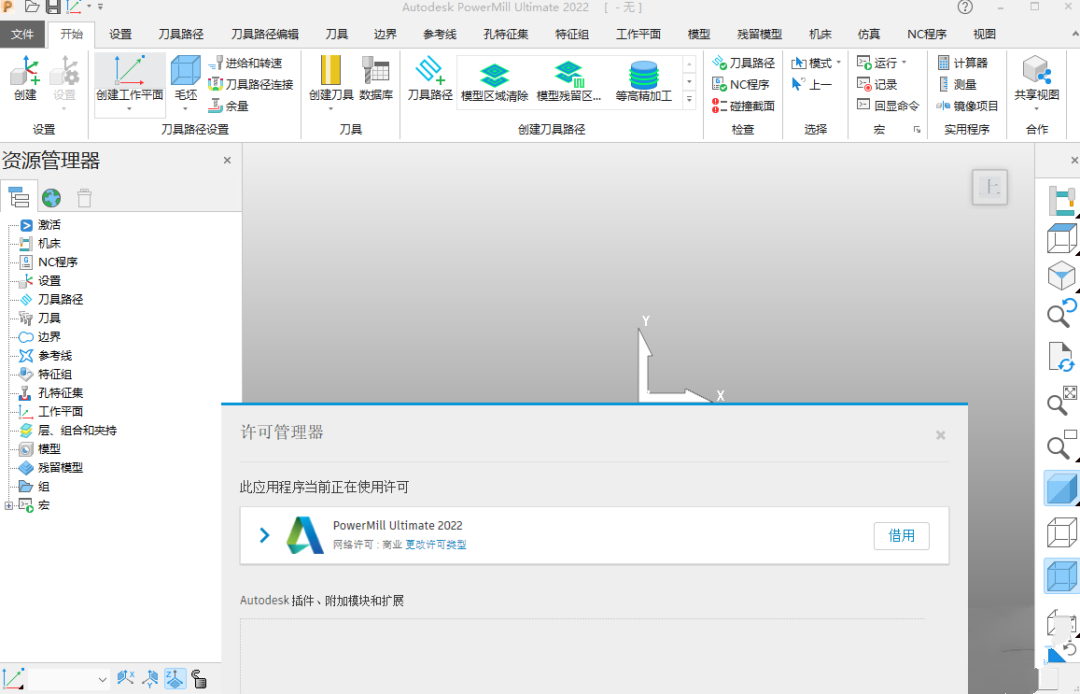The image size is (1080, 694).
Task: Click 回显命令 echo commands
Action: [888, 105]
